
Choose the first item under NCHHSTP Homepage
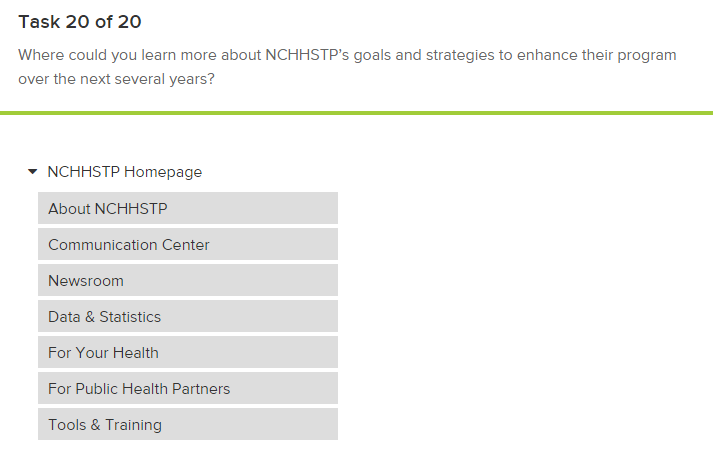click(187, 209)
